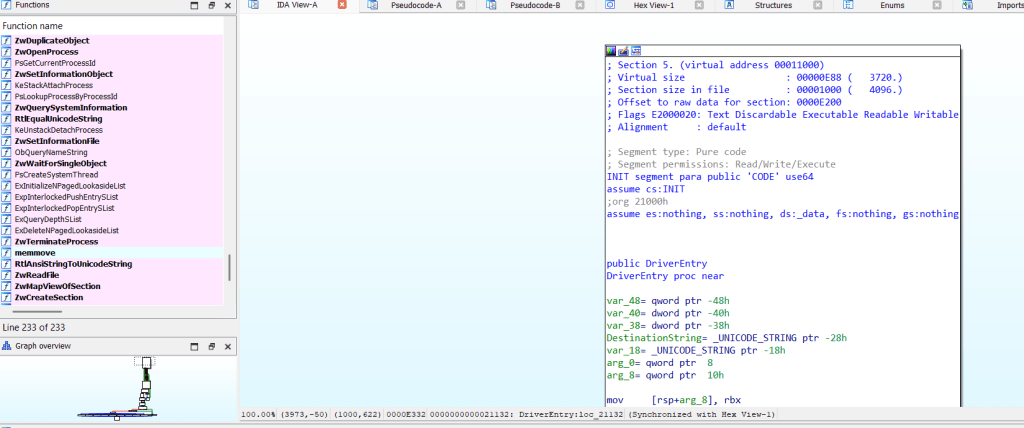Click the third icon in graph node header
This screenshot has width=1024, height=428.
tap(635, 50)
